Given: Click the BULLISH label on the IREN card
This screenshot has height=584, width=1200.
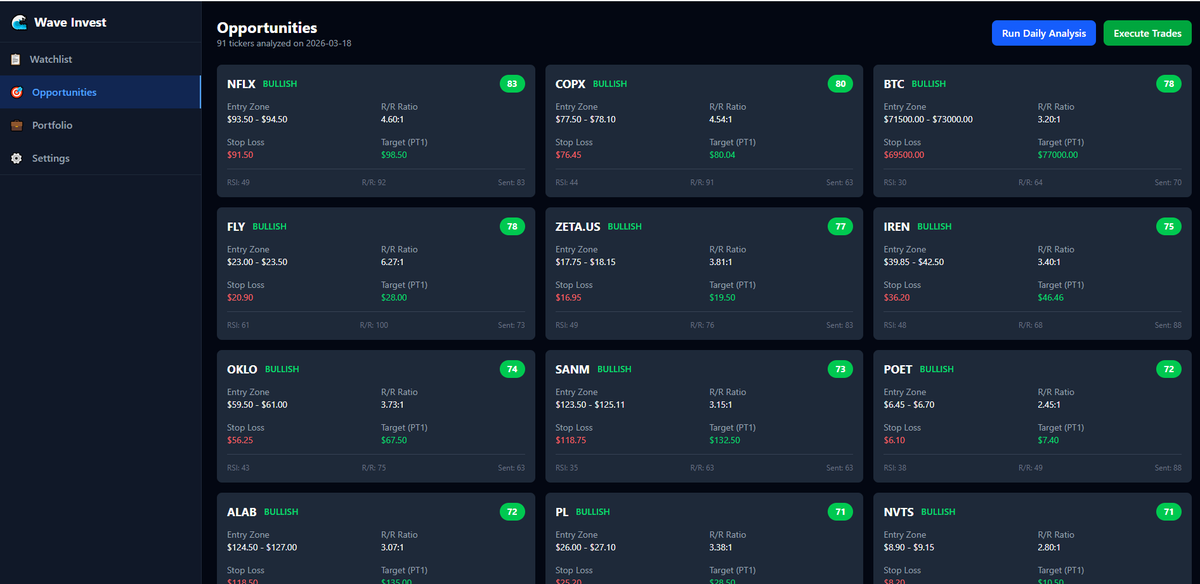Looking at the screenshot, I should tap(934, 227).
